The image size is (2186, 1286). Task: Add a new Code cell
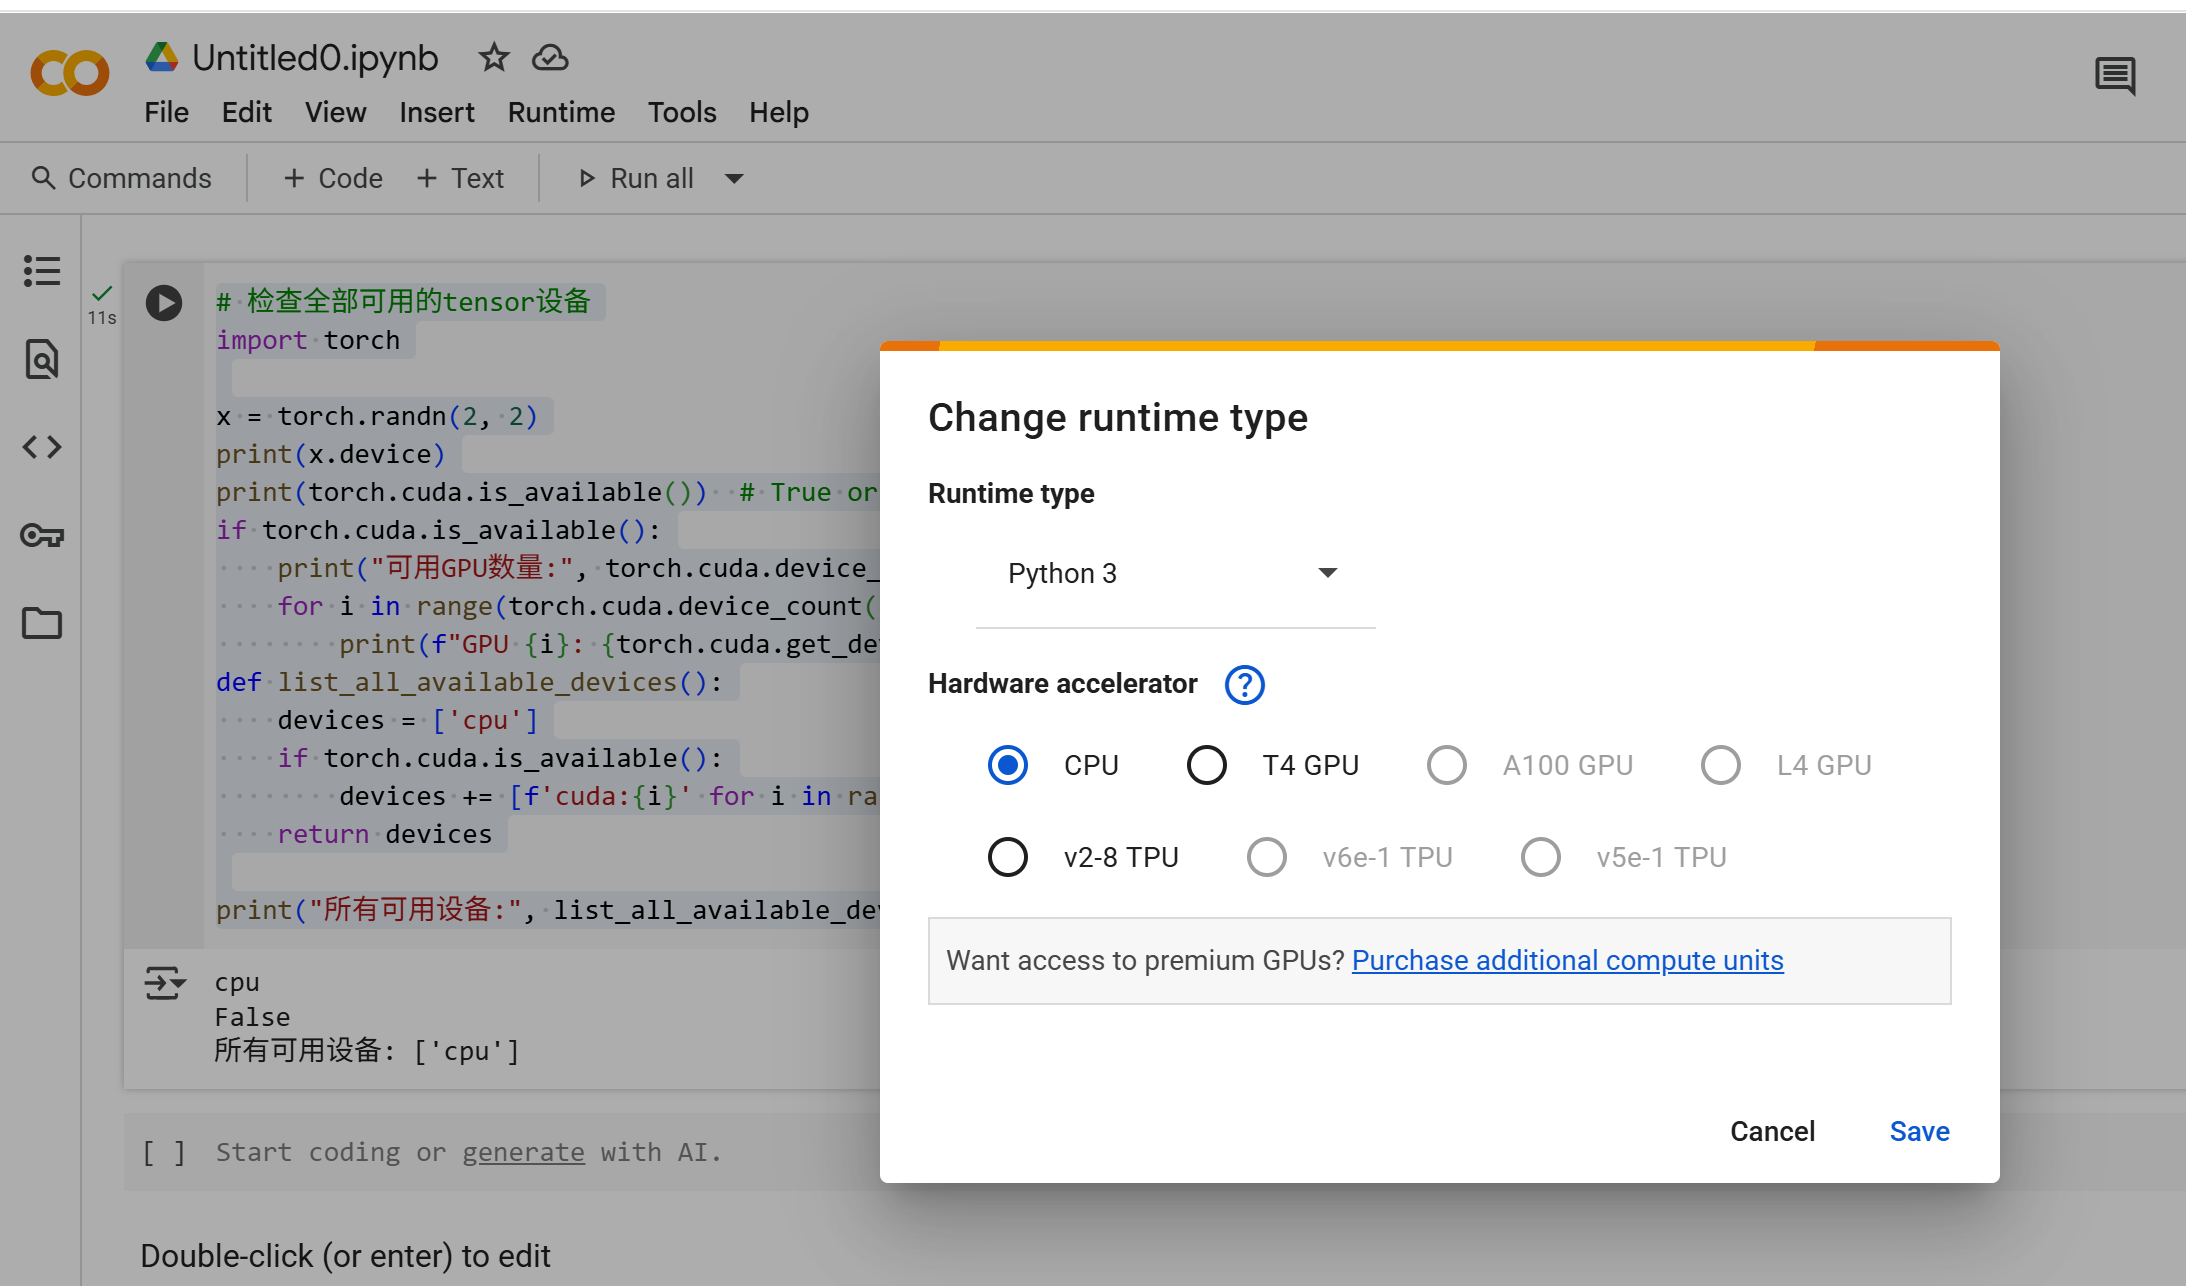click(333, 178)
